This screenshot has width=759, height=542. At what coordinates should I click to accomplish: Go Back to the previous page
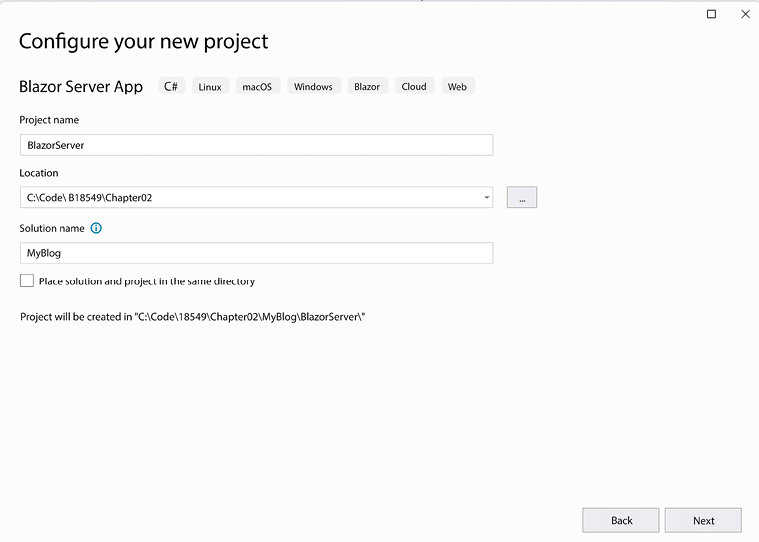tap(621, 521)
